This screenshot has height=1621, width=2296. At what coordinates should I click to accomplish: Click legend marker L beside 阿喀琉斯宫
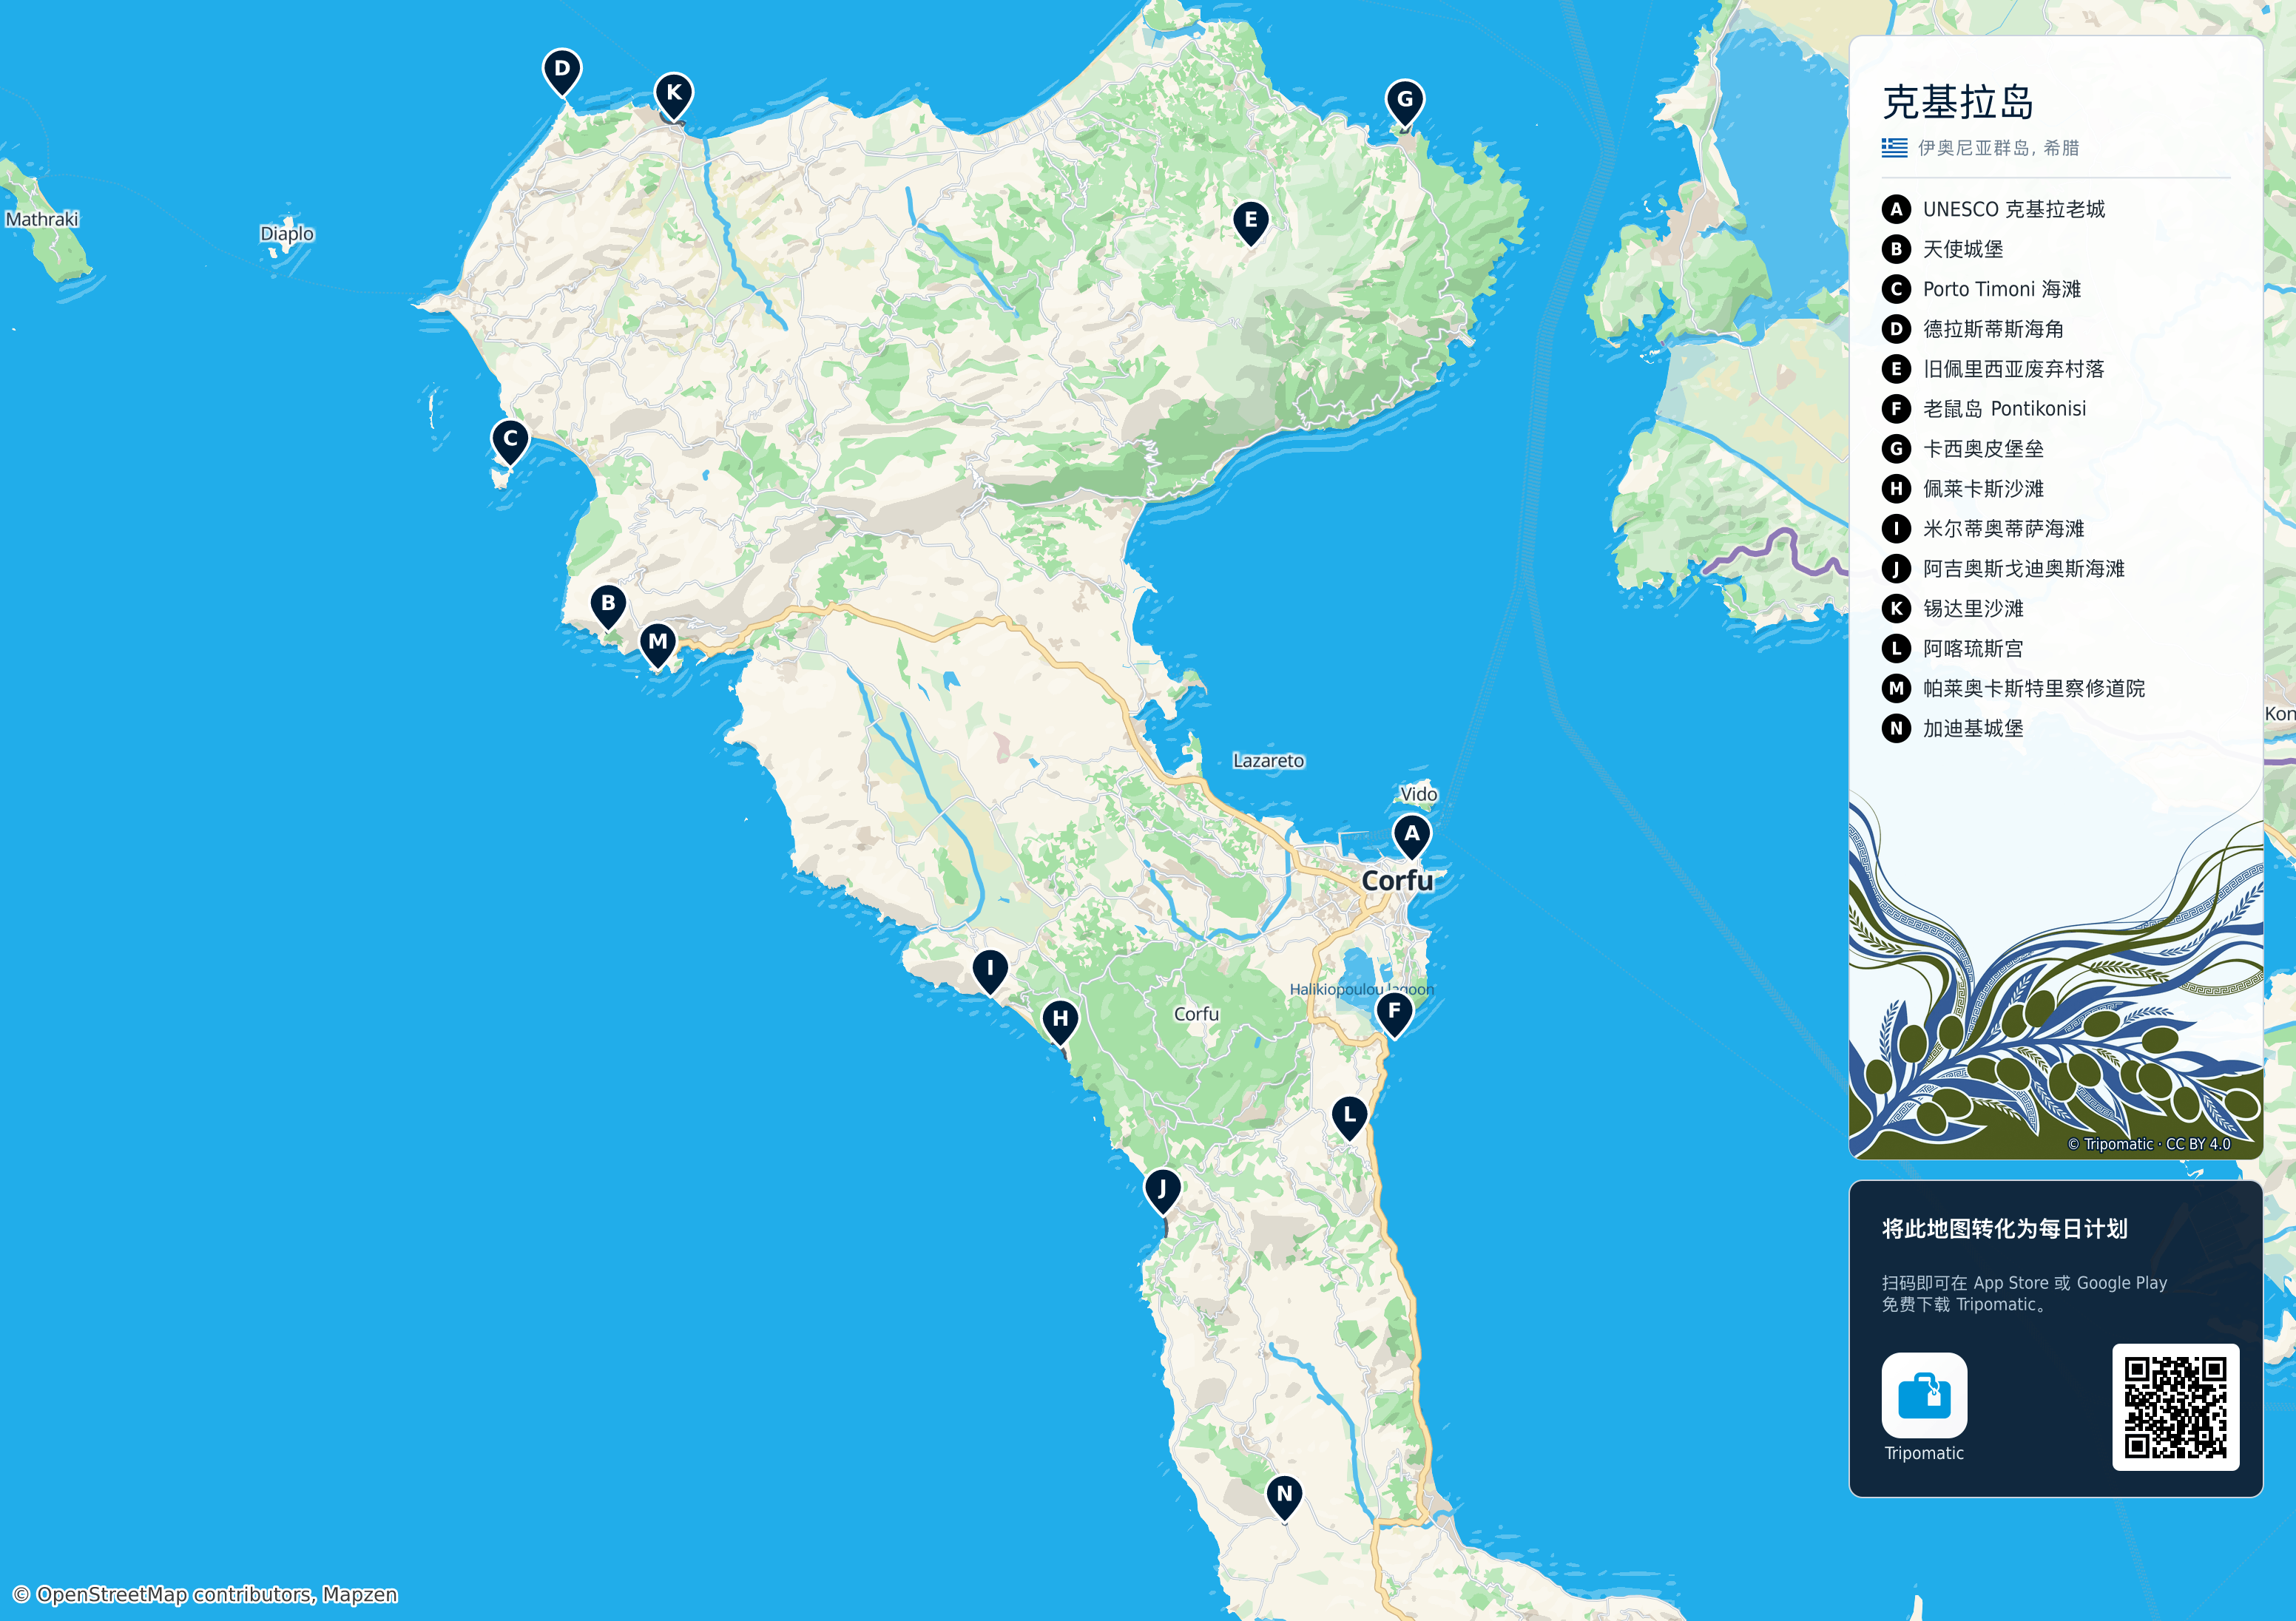[1896, 648]
